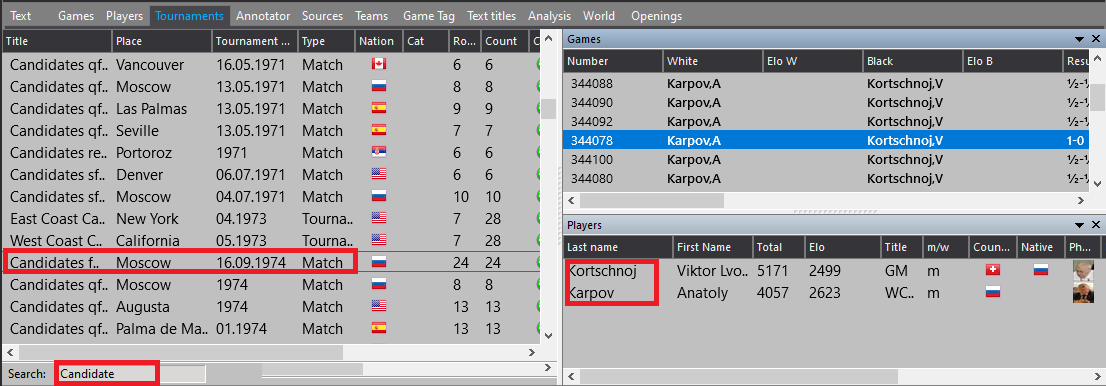Image resolution: width=1106 pixels, height=386 pixels.
Task: Click the US flag in the Denver row
Action: pyautogui.click(x=379, y=174)
